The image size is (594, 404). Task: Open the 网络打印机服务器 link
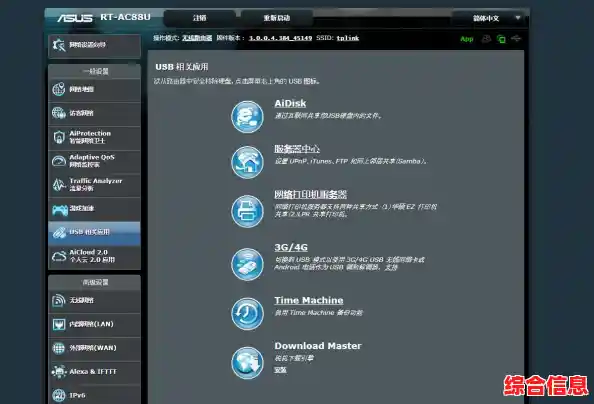click(x=311, y=194)
